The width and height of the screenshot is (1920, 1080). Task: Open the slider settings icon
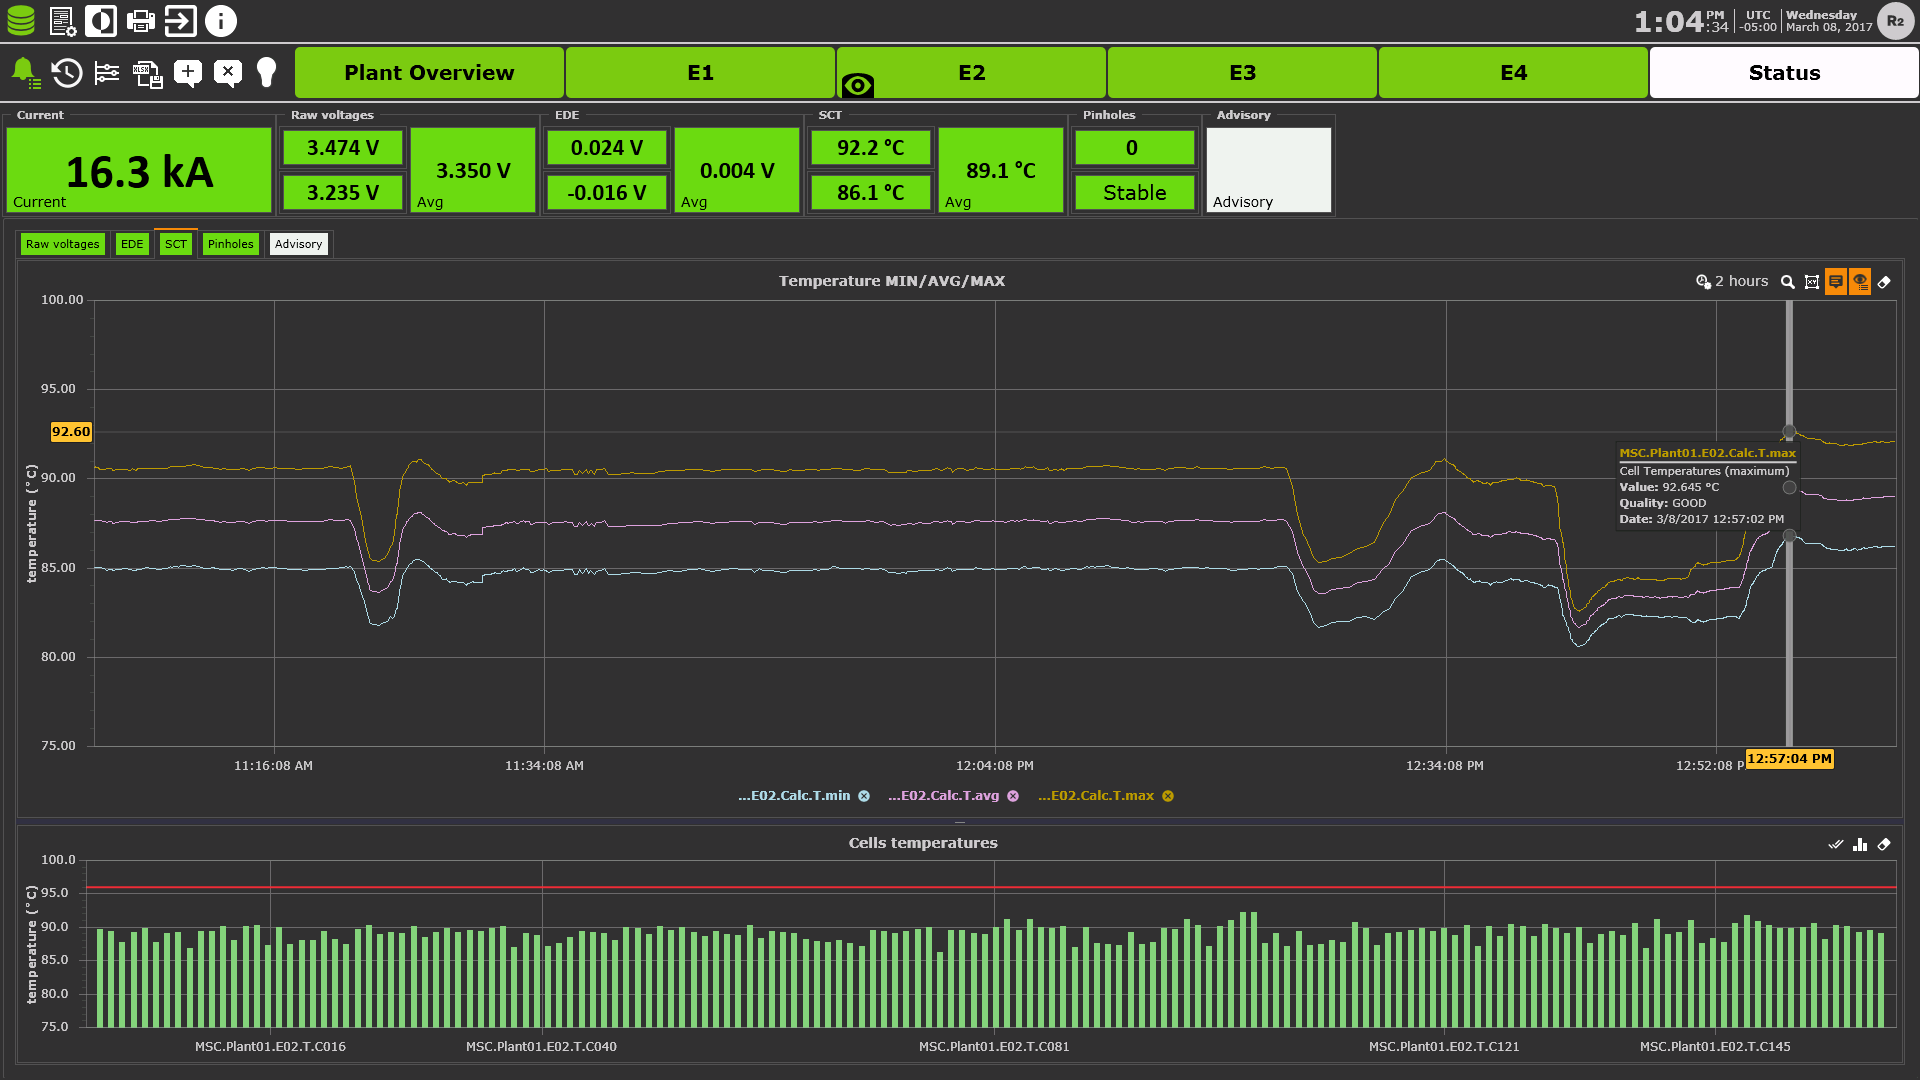tap(107, 72)
